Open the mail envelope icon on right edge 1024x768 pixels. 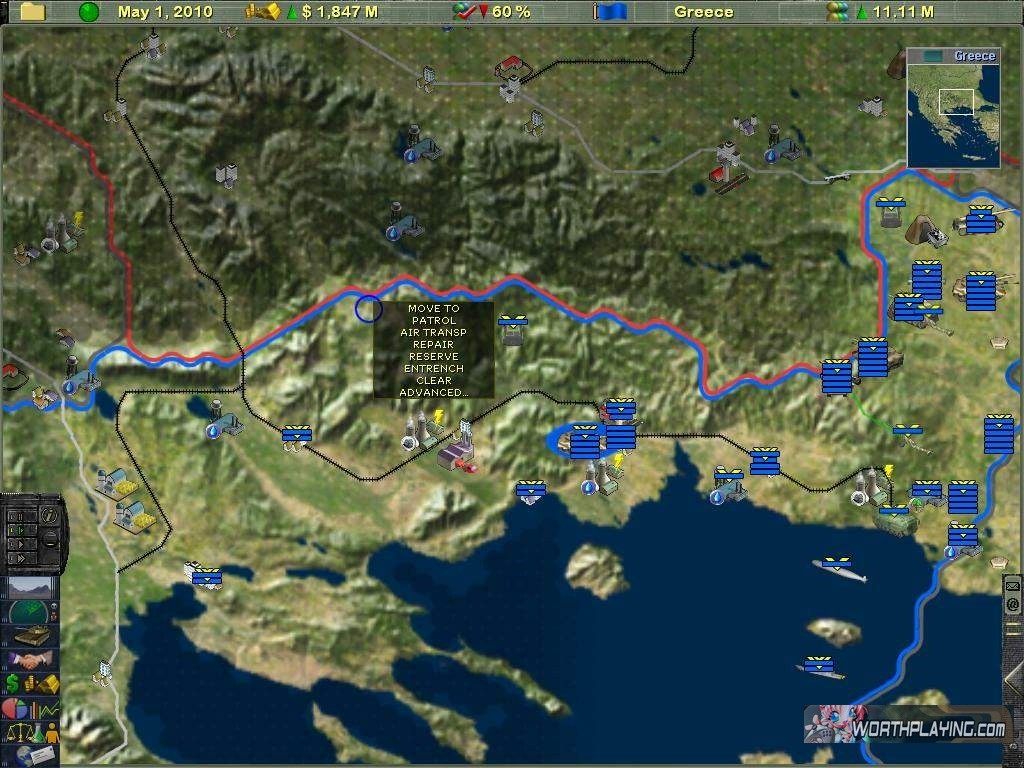point(1013,585)
